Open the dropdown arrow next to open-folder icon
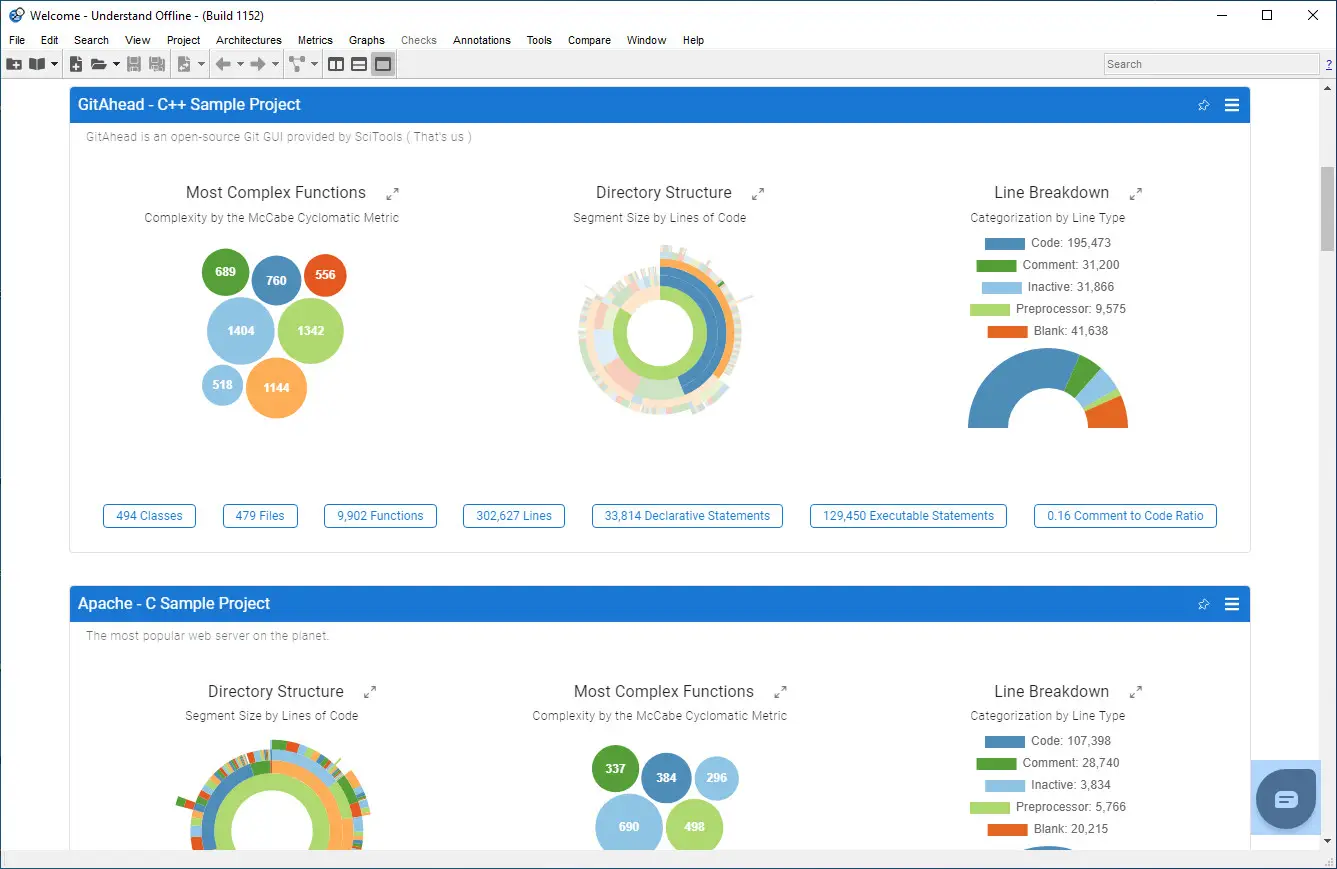Screen dimensions: 1337x869 point(116,64)
